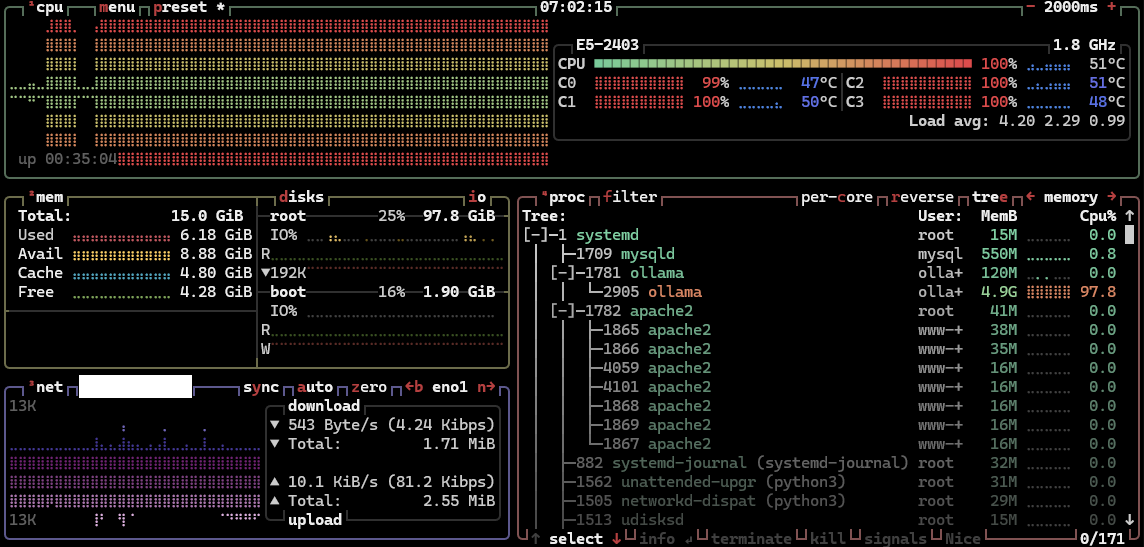Toggle process tree view

(x=989, y=197)
